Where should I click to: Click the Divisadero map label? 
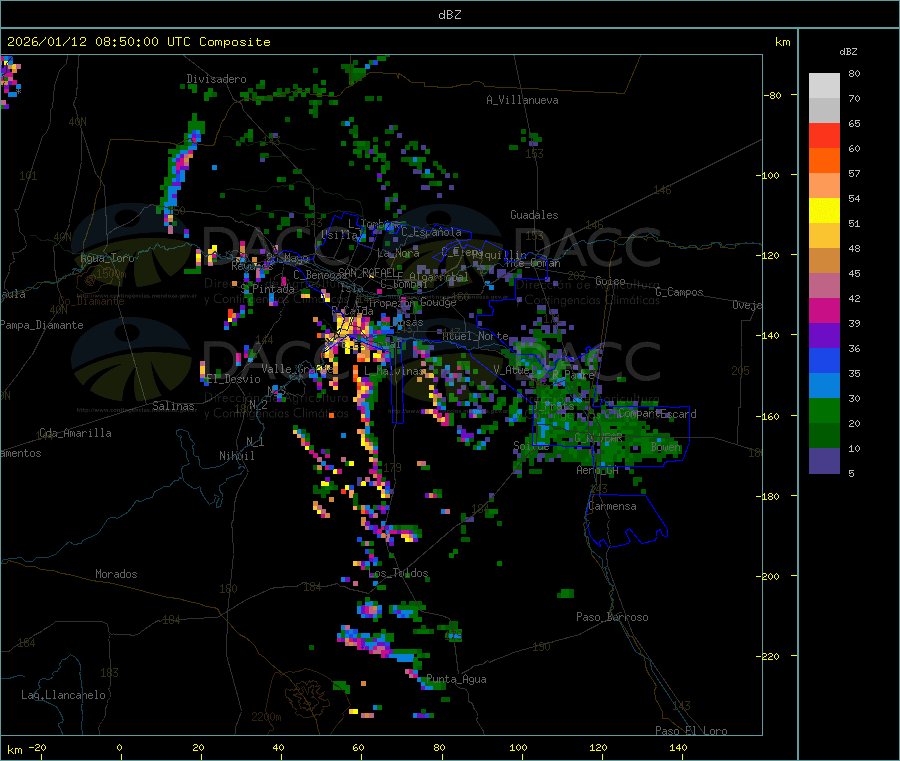(216, 79)
